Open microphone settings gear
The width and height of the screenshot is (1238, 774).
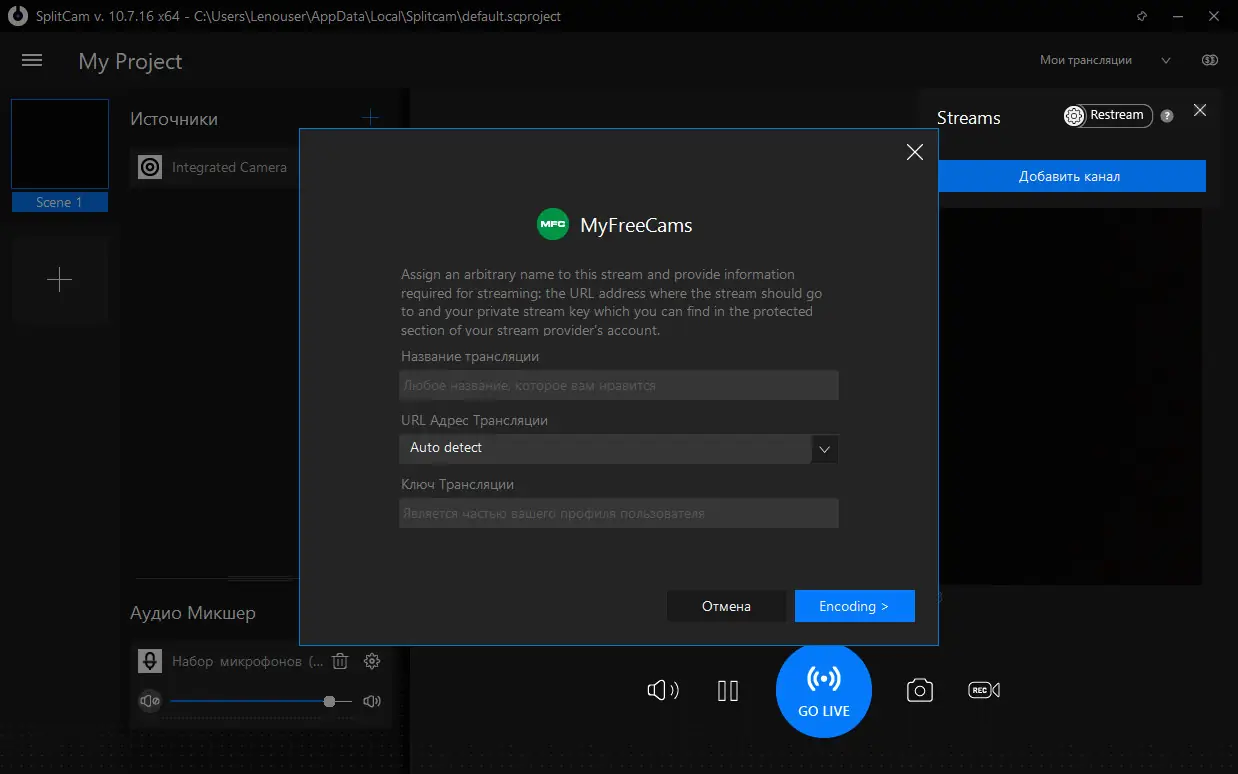pos(372,661)
